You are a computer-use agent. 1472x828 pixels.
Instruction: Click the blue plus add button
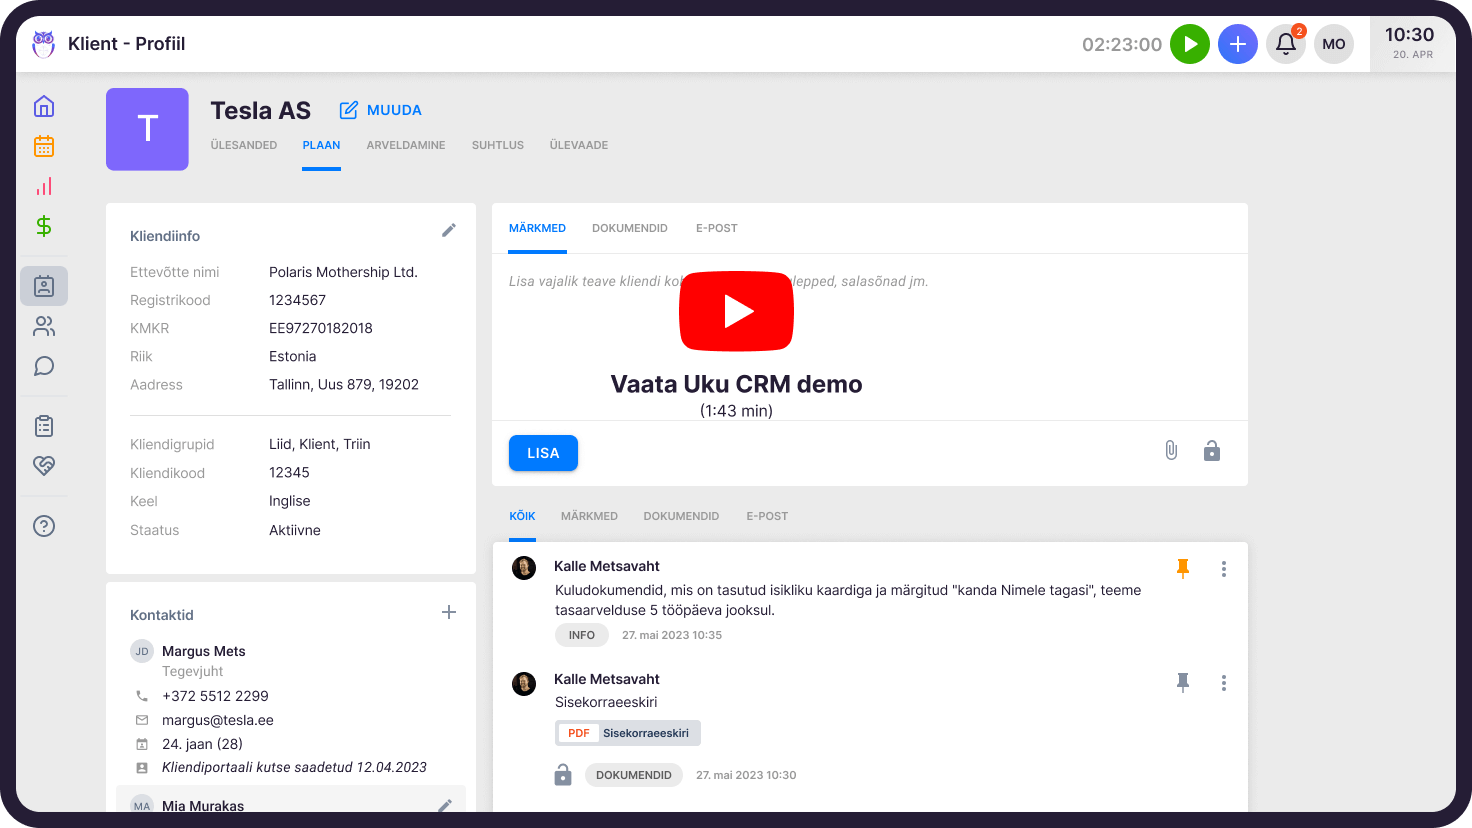click(1238, 44)
